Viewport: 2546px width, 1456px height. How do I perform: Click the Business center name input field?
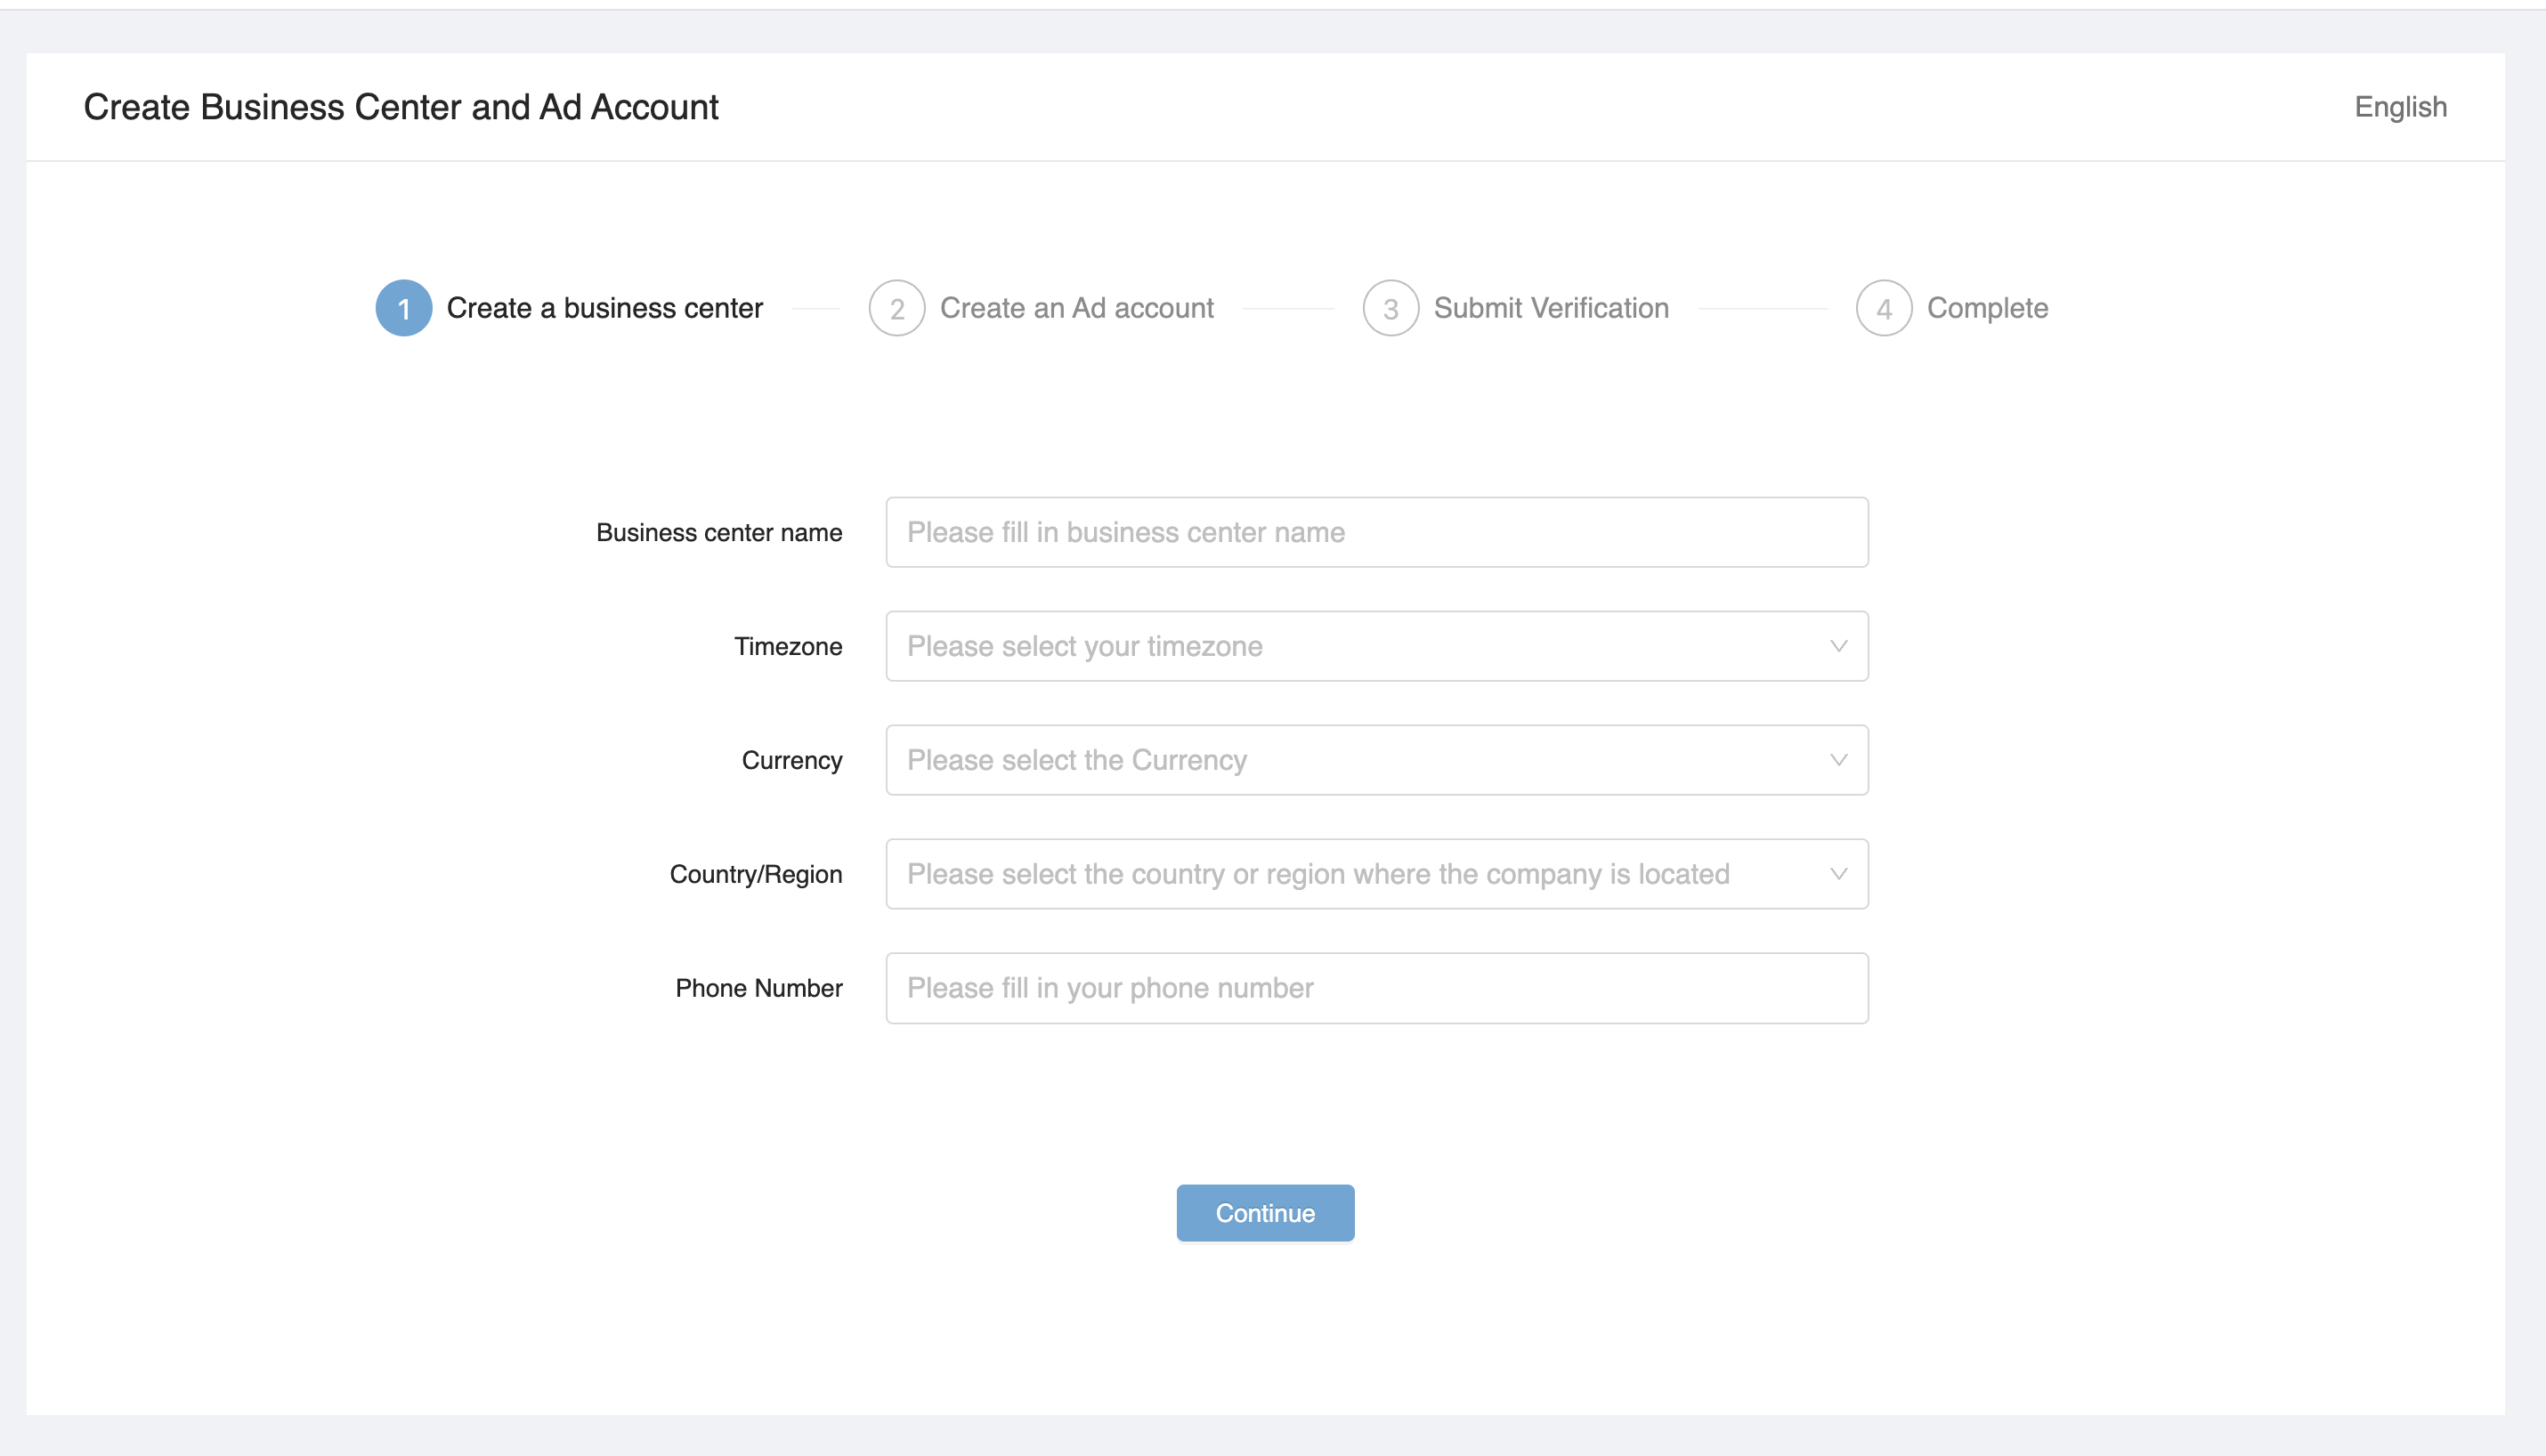click(1377, 532)
